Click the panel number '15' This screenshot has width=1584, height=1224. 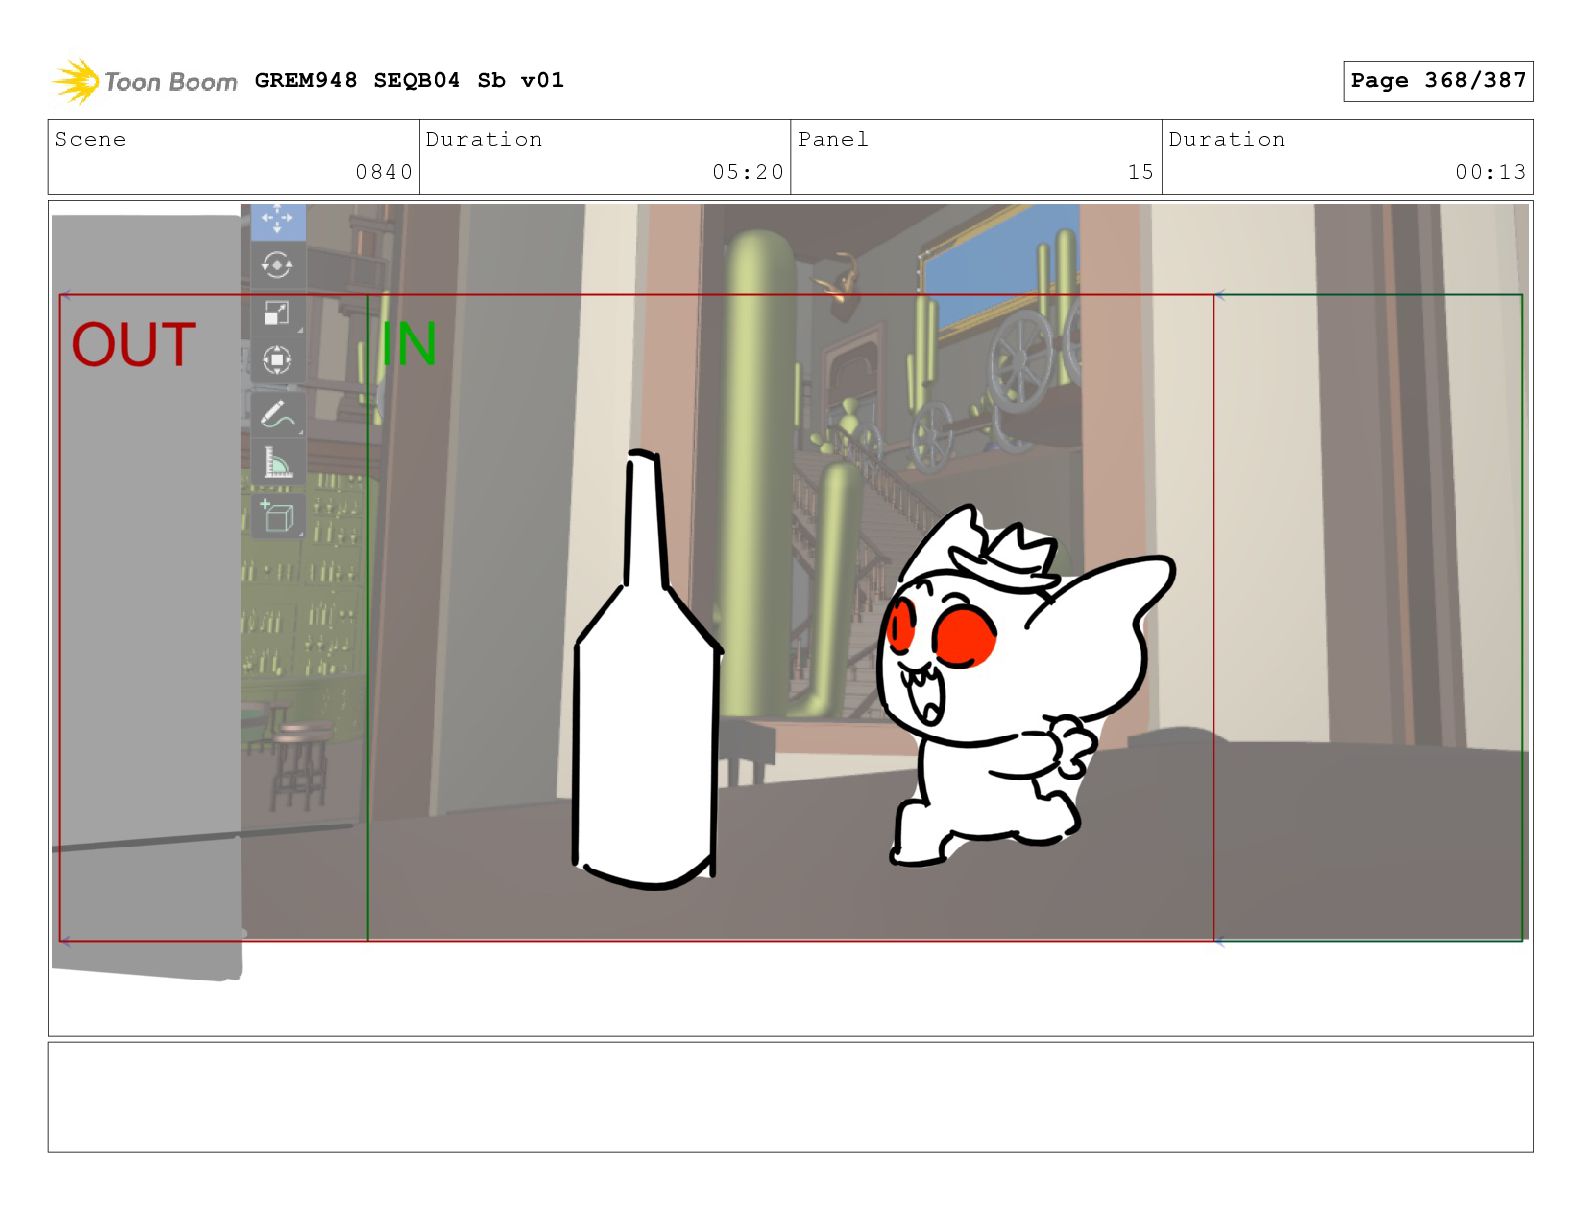pyautogui.click(x=1141, y=172)
